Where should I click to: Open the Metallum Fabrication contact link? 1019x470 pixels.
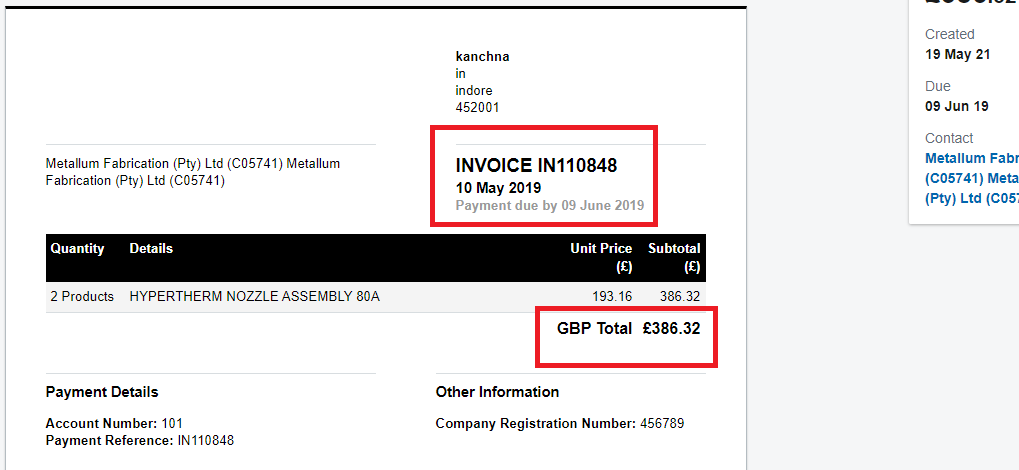click(x=972, y=178)
